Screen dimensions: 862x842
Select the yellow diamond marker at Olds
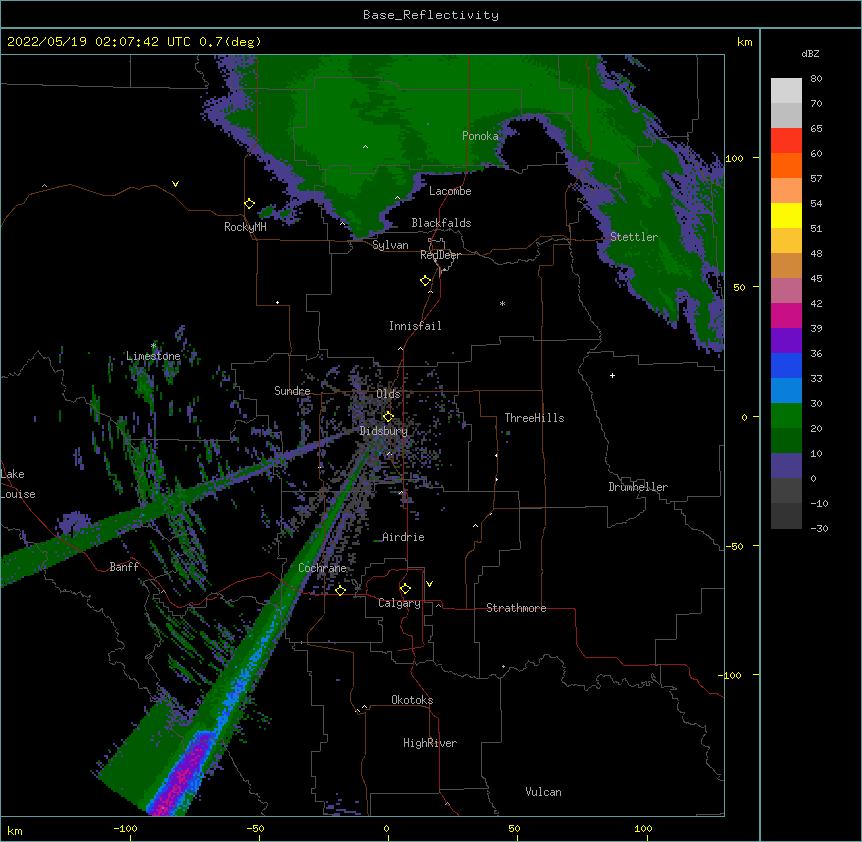coord(388,416)
